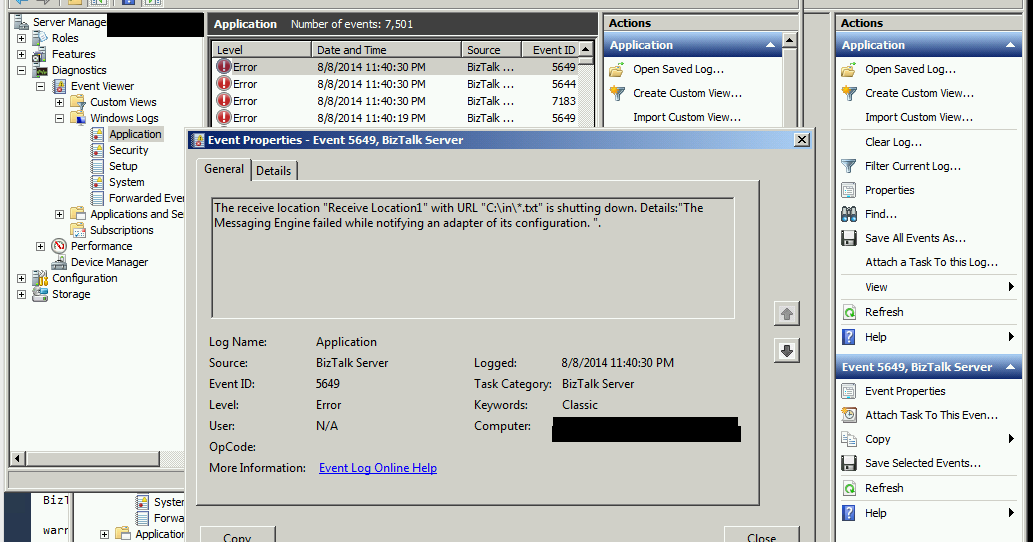Image resolution: width=1033 pixels, height=542 pixels.
Task: Collapse the Event 5649, BizTalk Server section
Action: tap(1010, 367)
